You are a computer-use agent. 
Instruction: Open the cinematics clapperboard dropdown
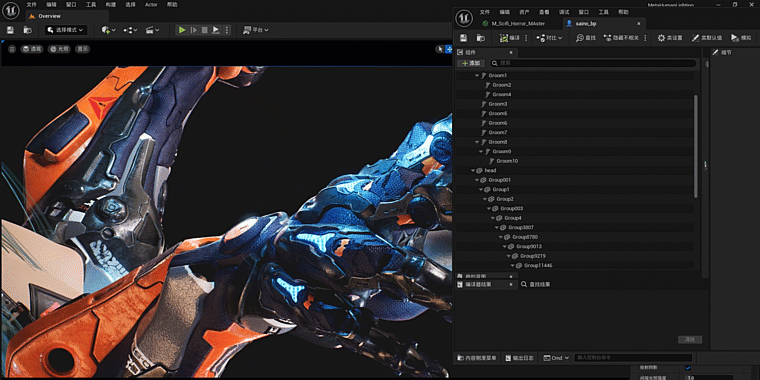[152, 30]
